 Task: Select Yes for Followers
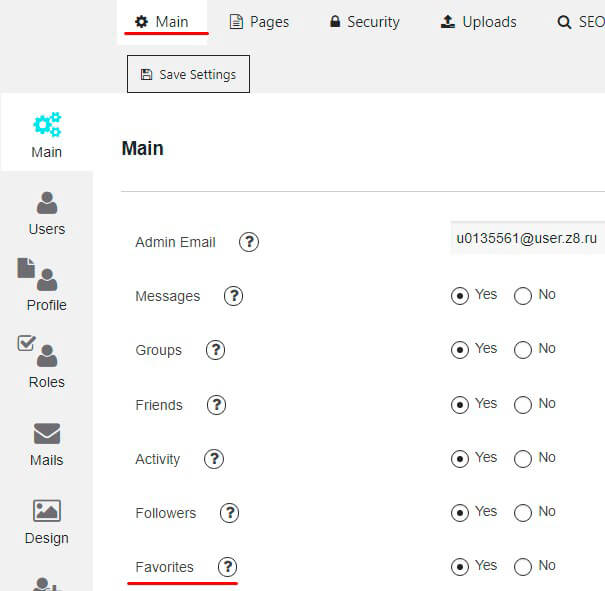tap(460, 513)
